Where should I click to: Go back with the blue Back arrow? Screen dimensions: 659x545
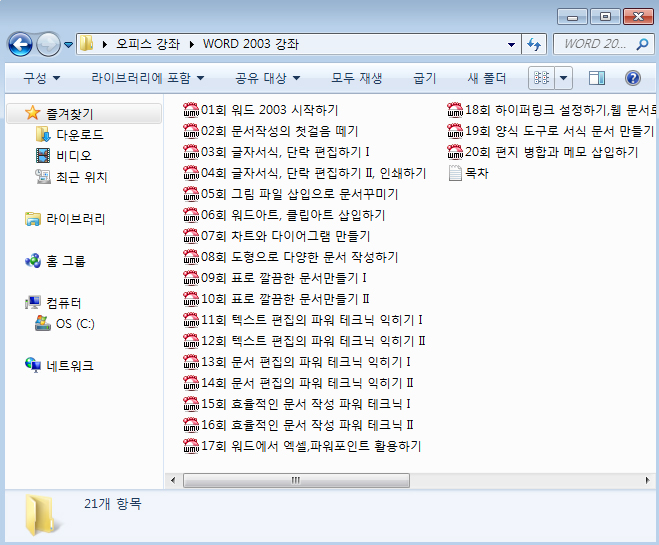click(x=20, y=44)
